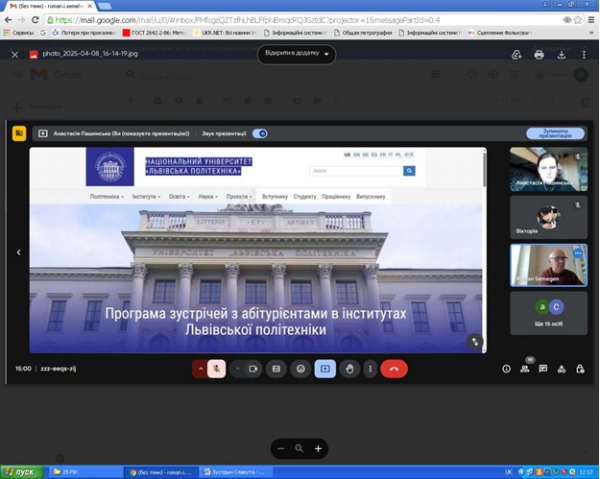600x479 pixels.
Task: Open the meeting details info icon
Action: tap(506, 369)
